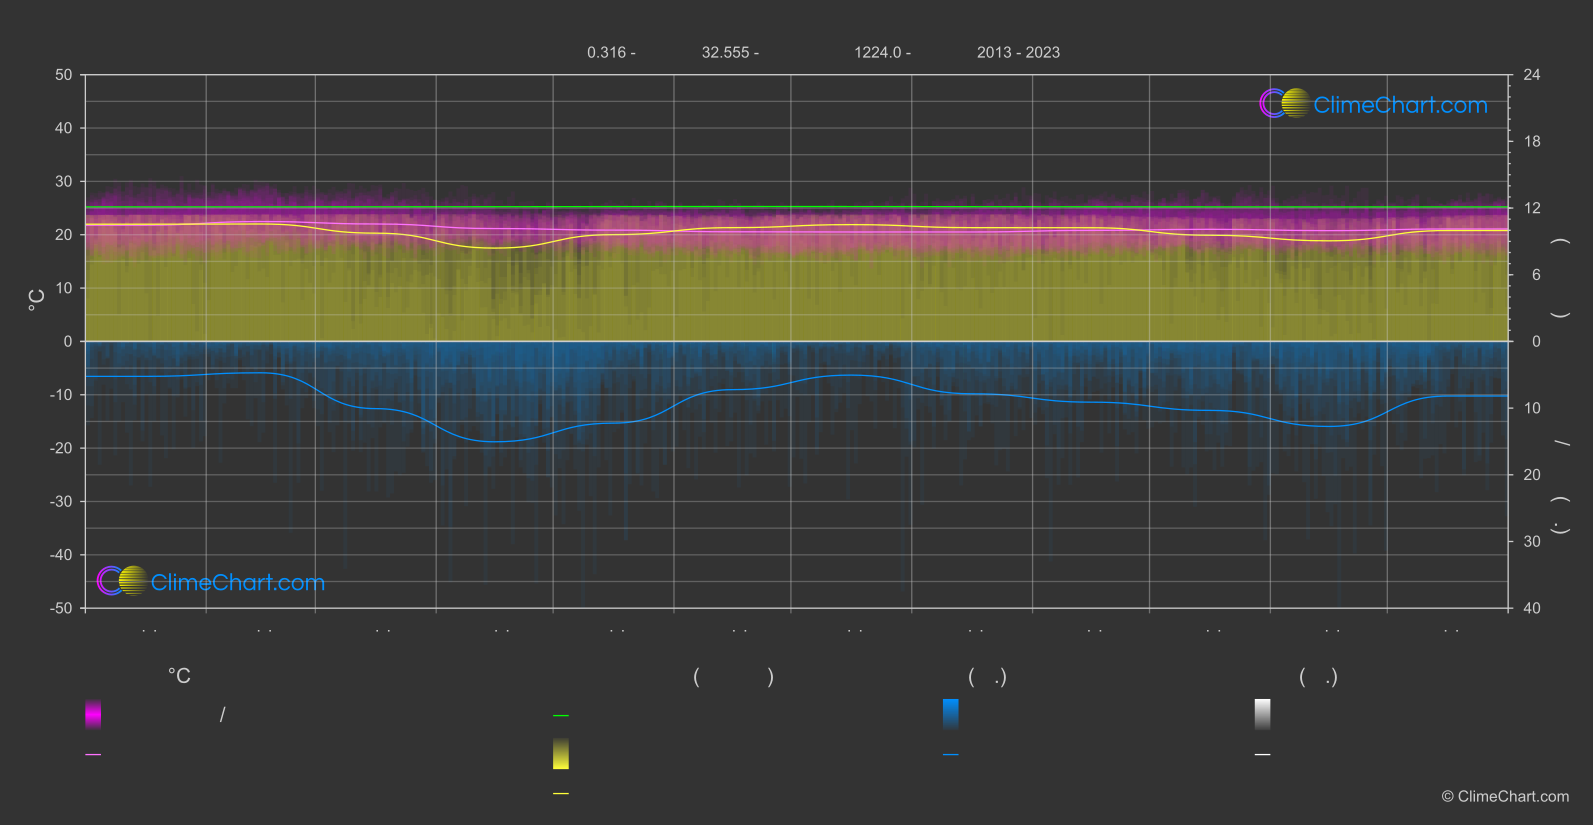Click the 40 tick on lower right axis

[1532, 608]
